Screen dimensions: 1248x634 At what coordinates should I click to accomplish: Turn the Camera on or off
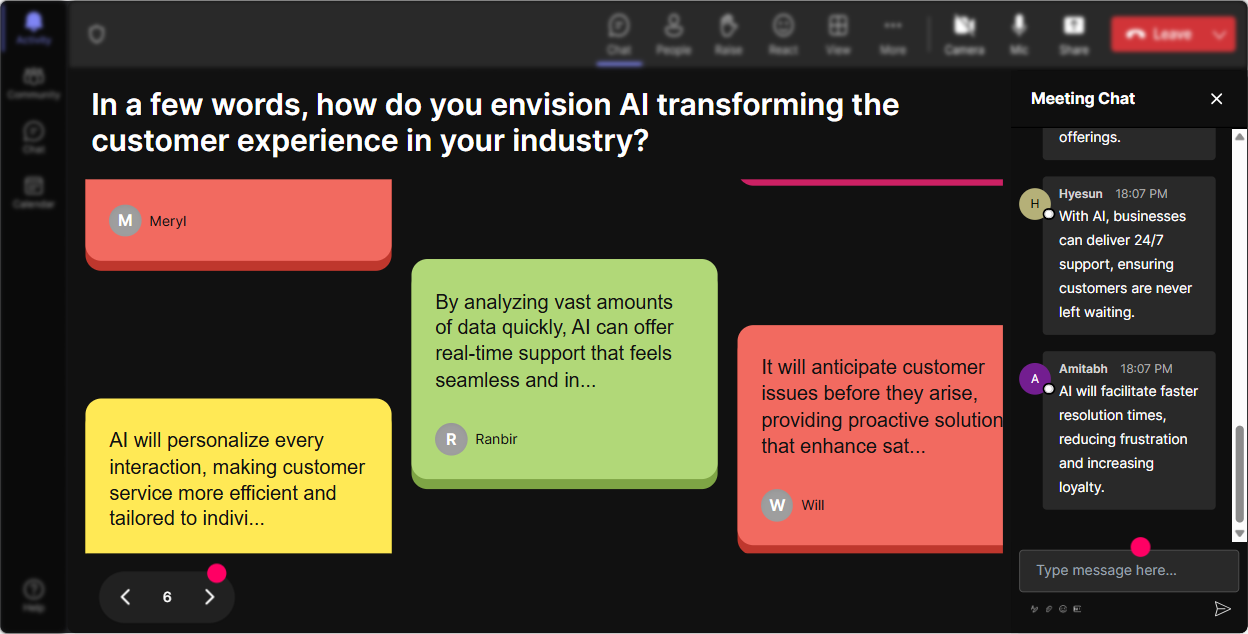pyautogui.click(x=964, y=34)
